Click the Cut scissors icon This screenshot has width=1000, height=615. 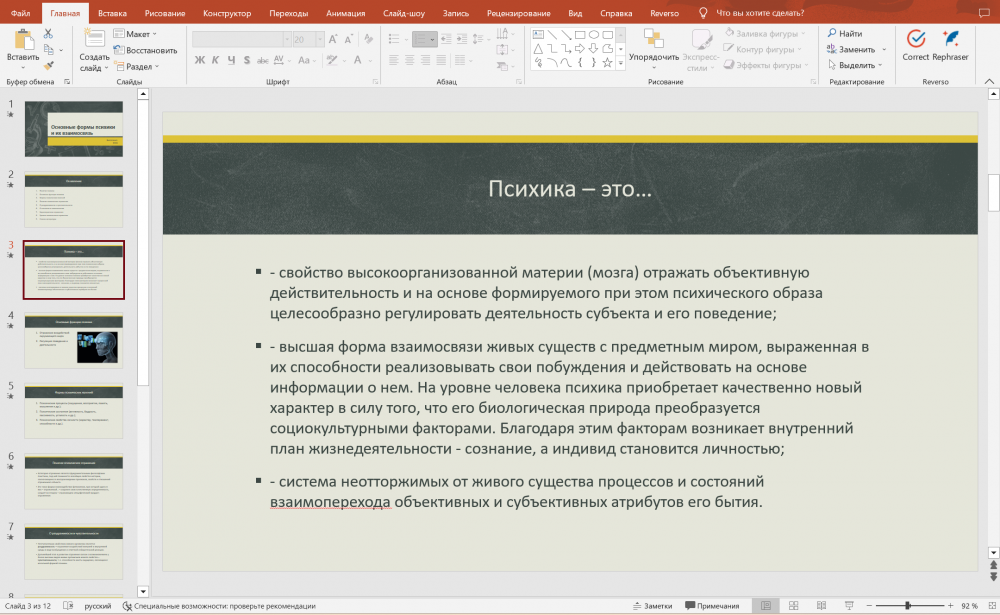47,33
